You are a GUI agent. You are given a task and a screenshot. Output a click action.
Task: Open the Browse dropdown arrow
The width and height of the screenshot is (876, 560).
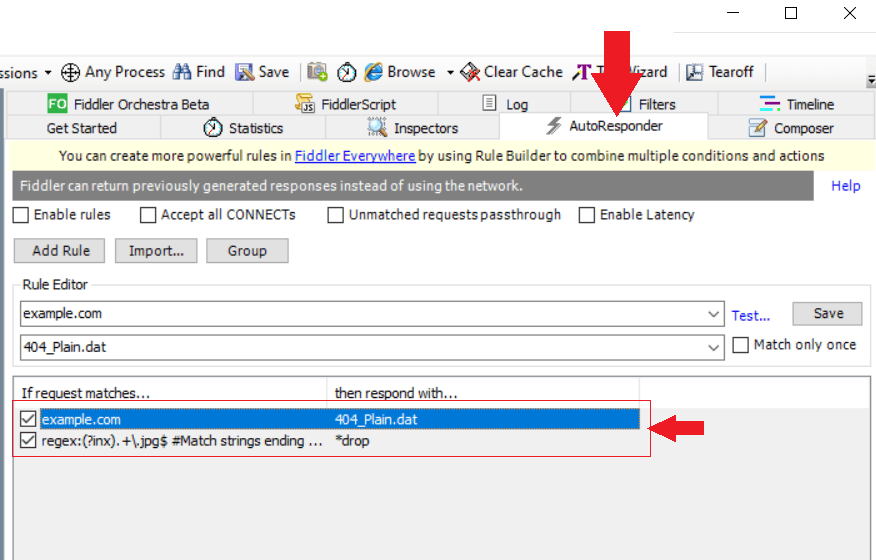(x=450, y=73)
